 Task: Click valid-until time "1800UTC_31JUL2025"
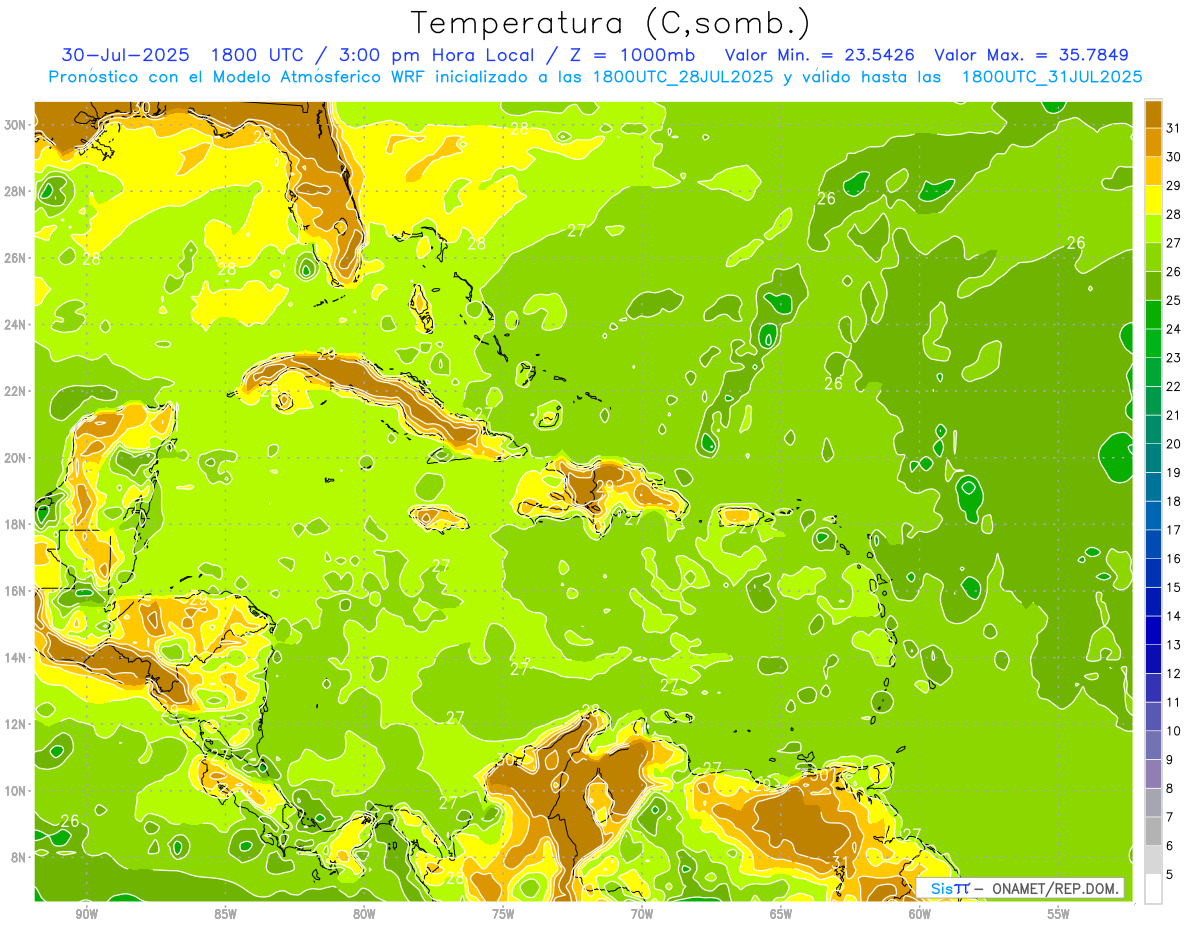coord(1052,76)
